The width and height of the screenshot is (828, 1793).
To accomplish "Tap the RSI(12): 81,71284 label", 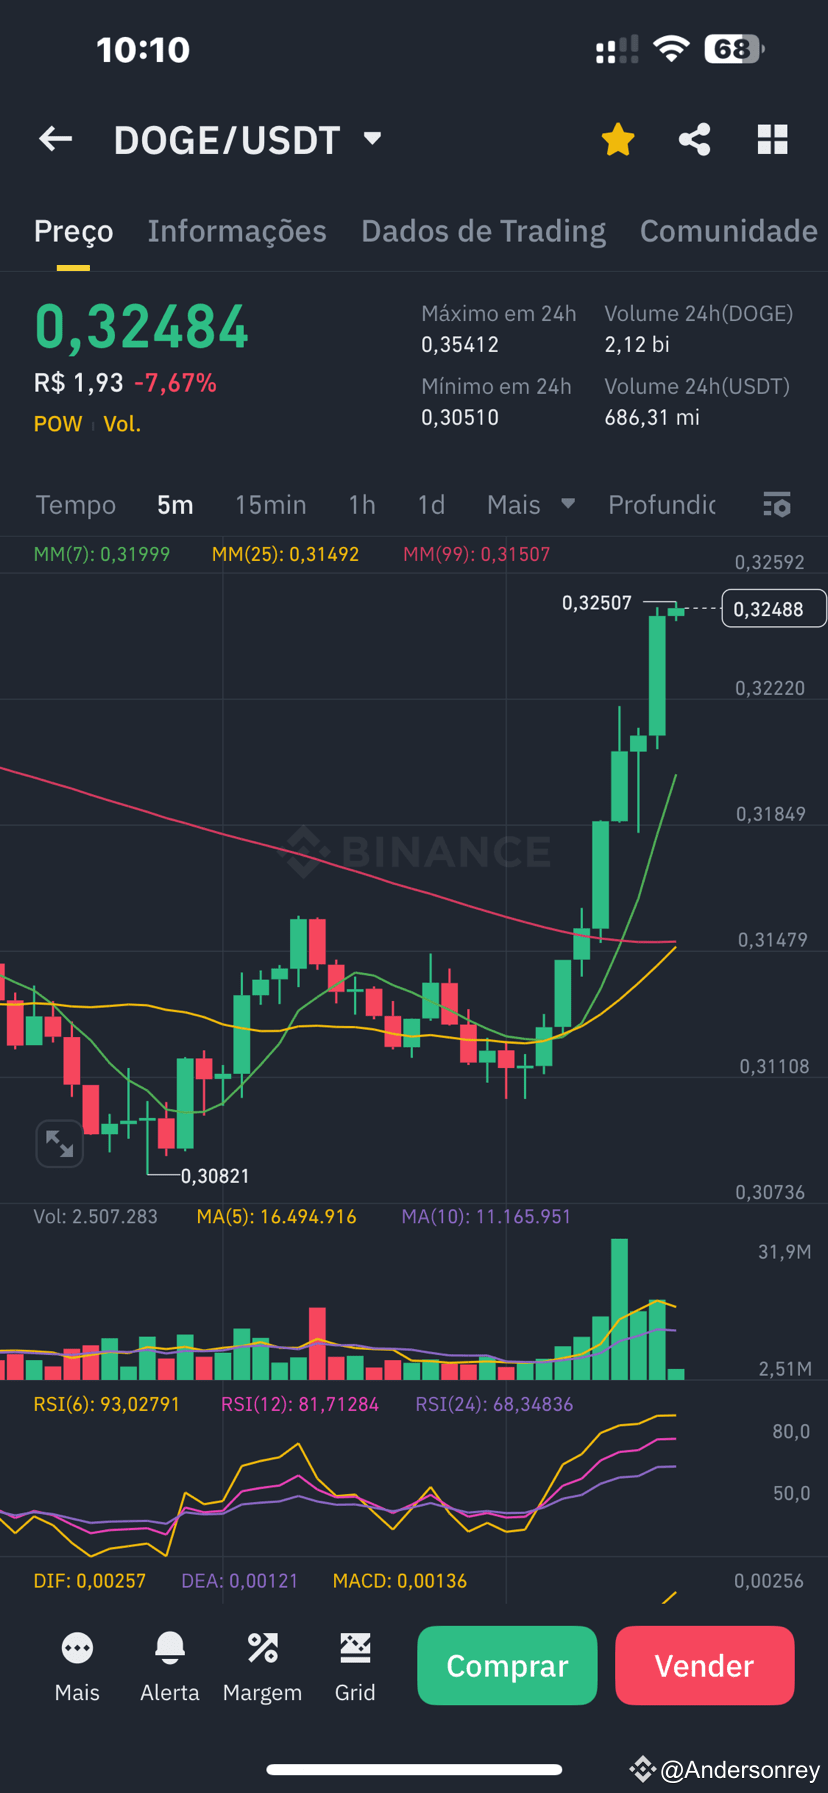I will 300,1404.
